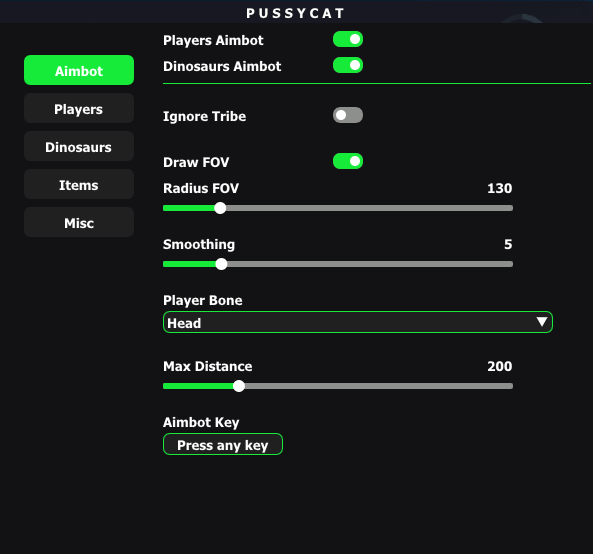Go to the Misc tab

pyautogui.click(x=79, y=222)
